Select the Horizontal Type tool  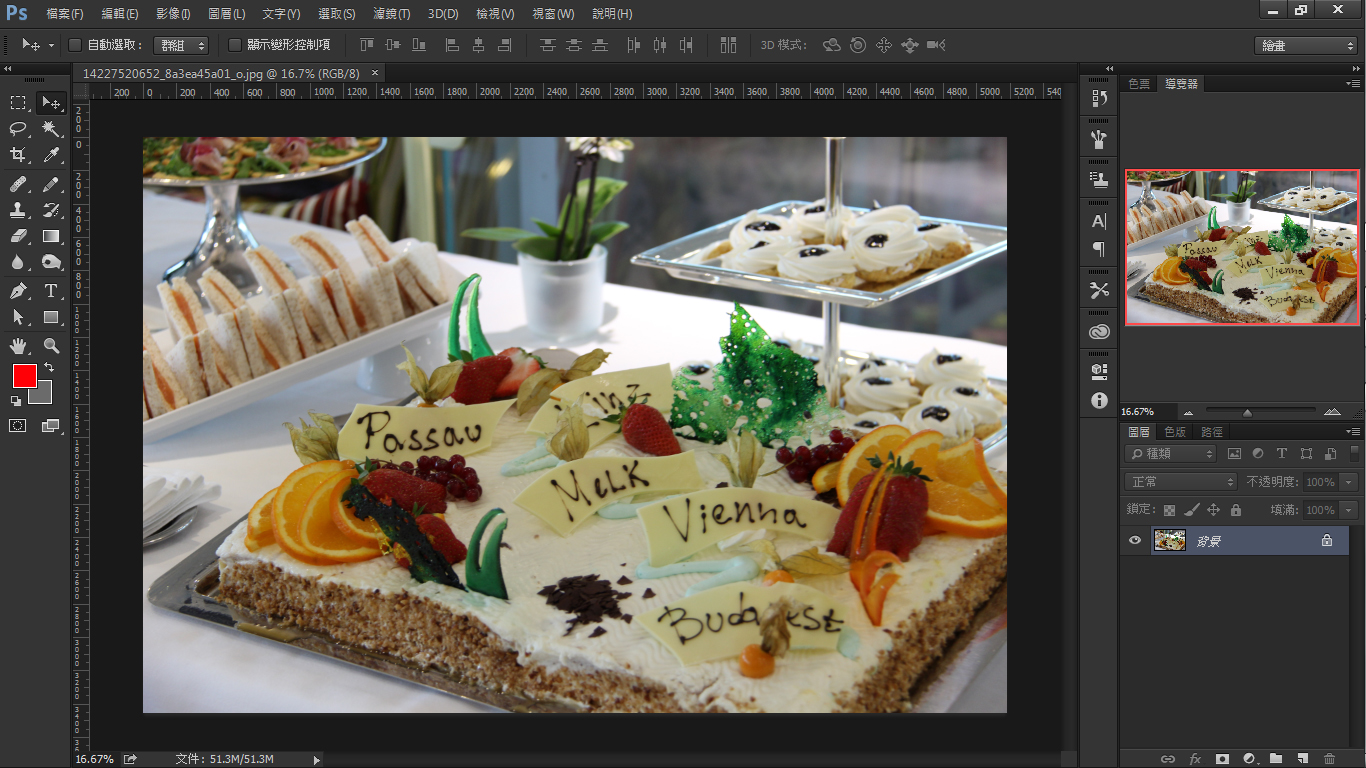[x=51, y=291]
